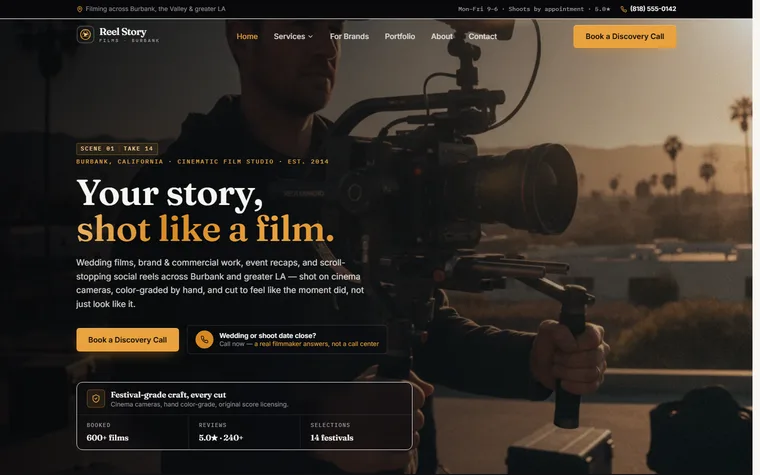
Task: Click the shield icon next to Festival-grade craft
Action: click(96, 399)
